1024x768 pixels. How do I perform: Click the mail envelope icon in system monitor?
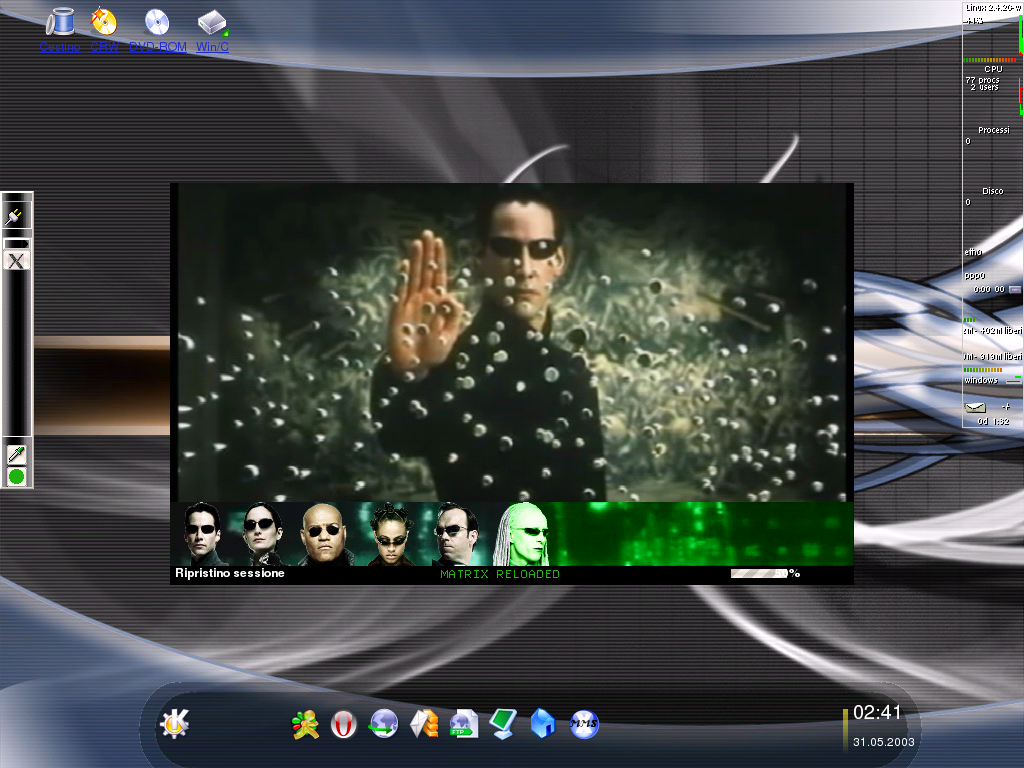(975, 408)
